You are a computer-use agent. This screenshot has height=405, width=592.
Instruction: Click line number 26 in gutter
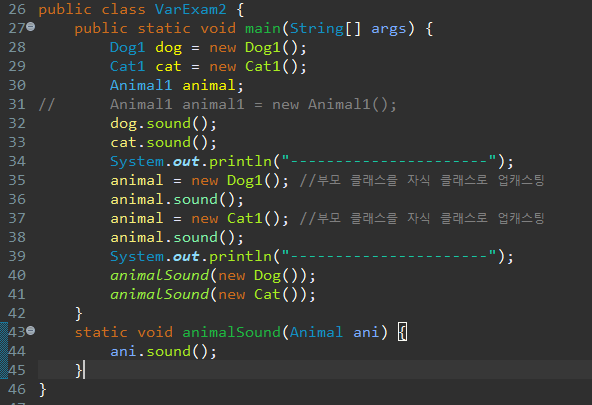[17, 9]
